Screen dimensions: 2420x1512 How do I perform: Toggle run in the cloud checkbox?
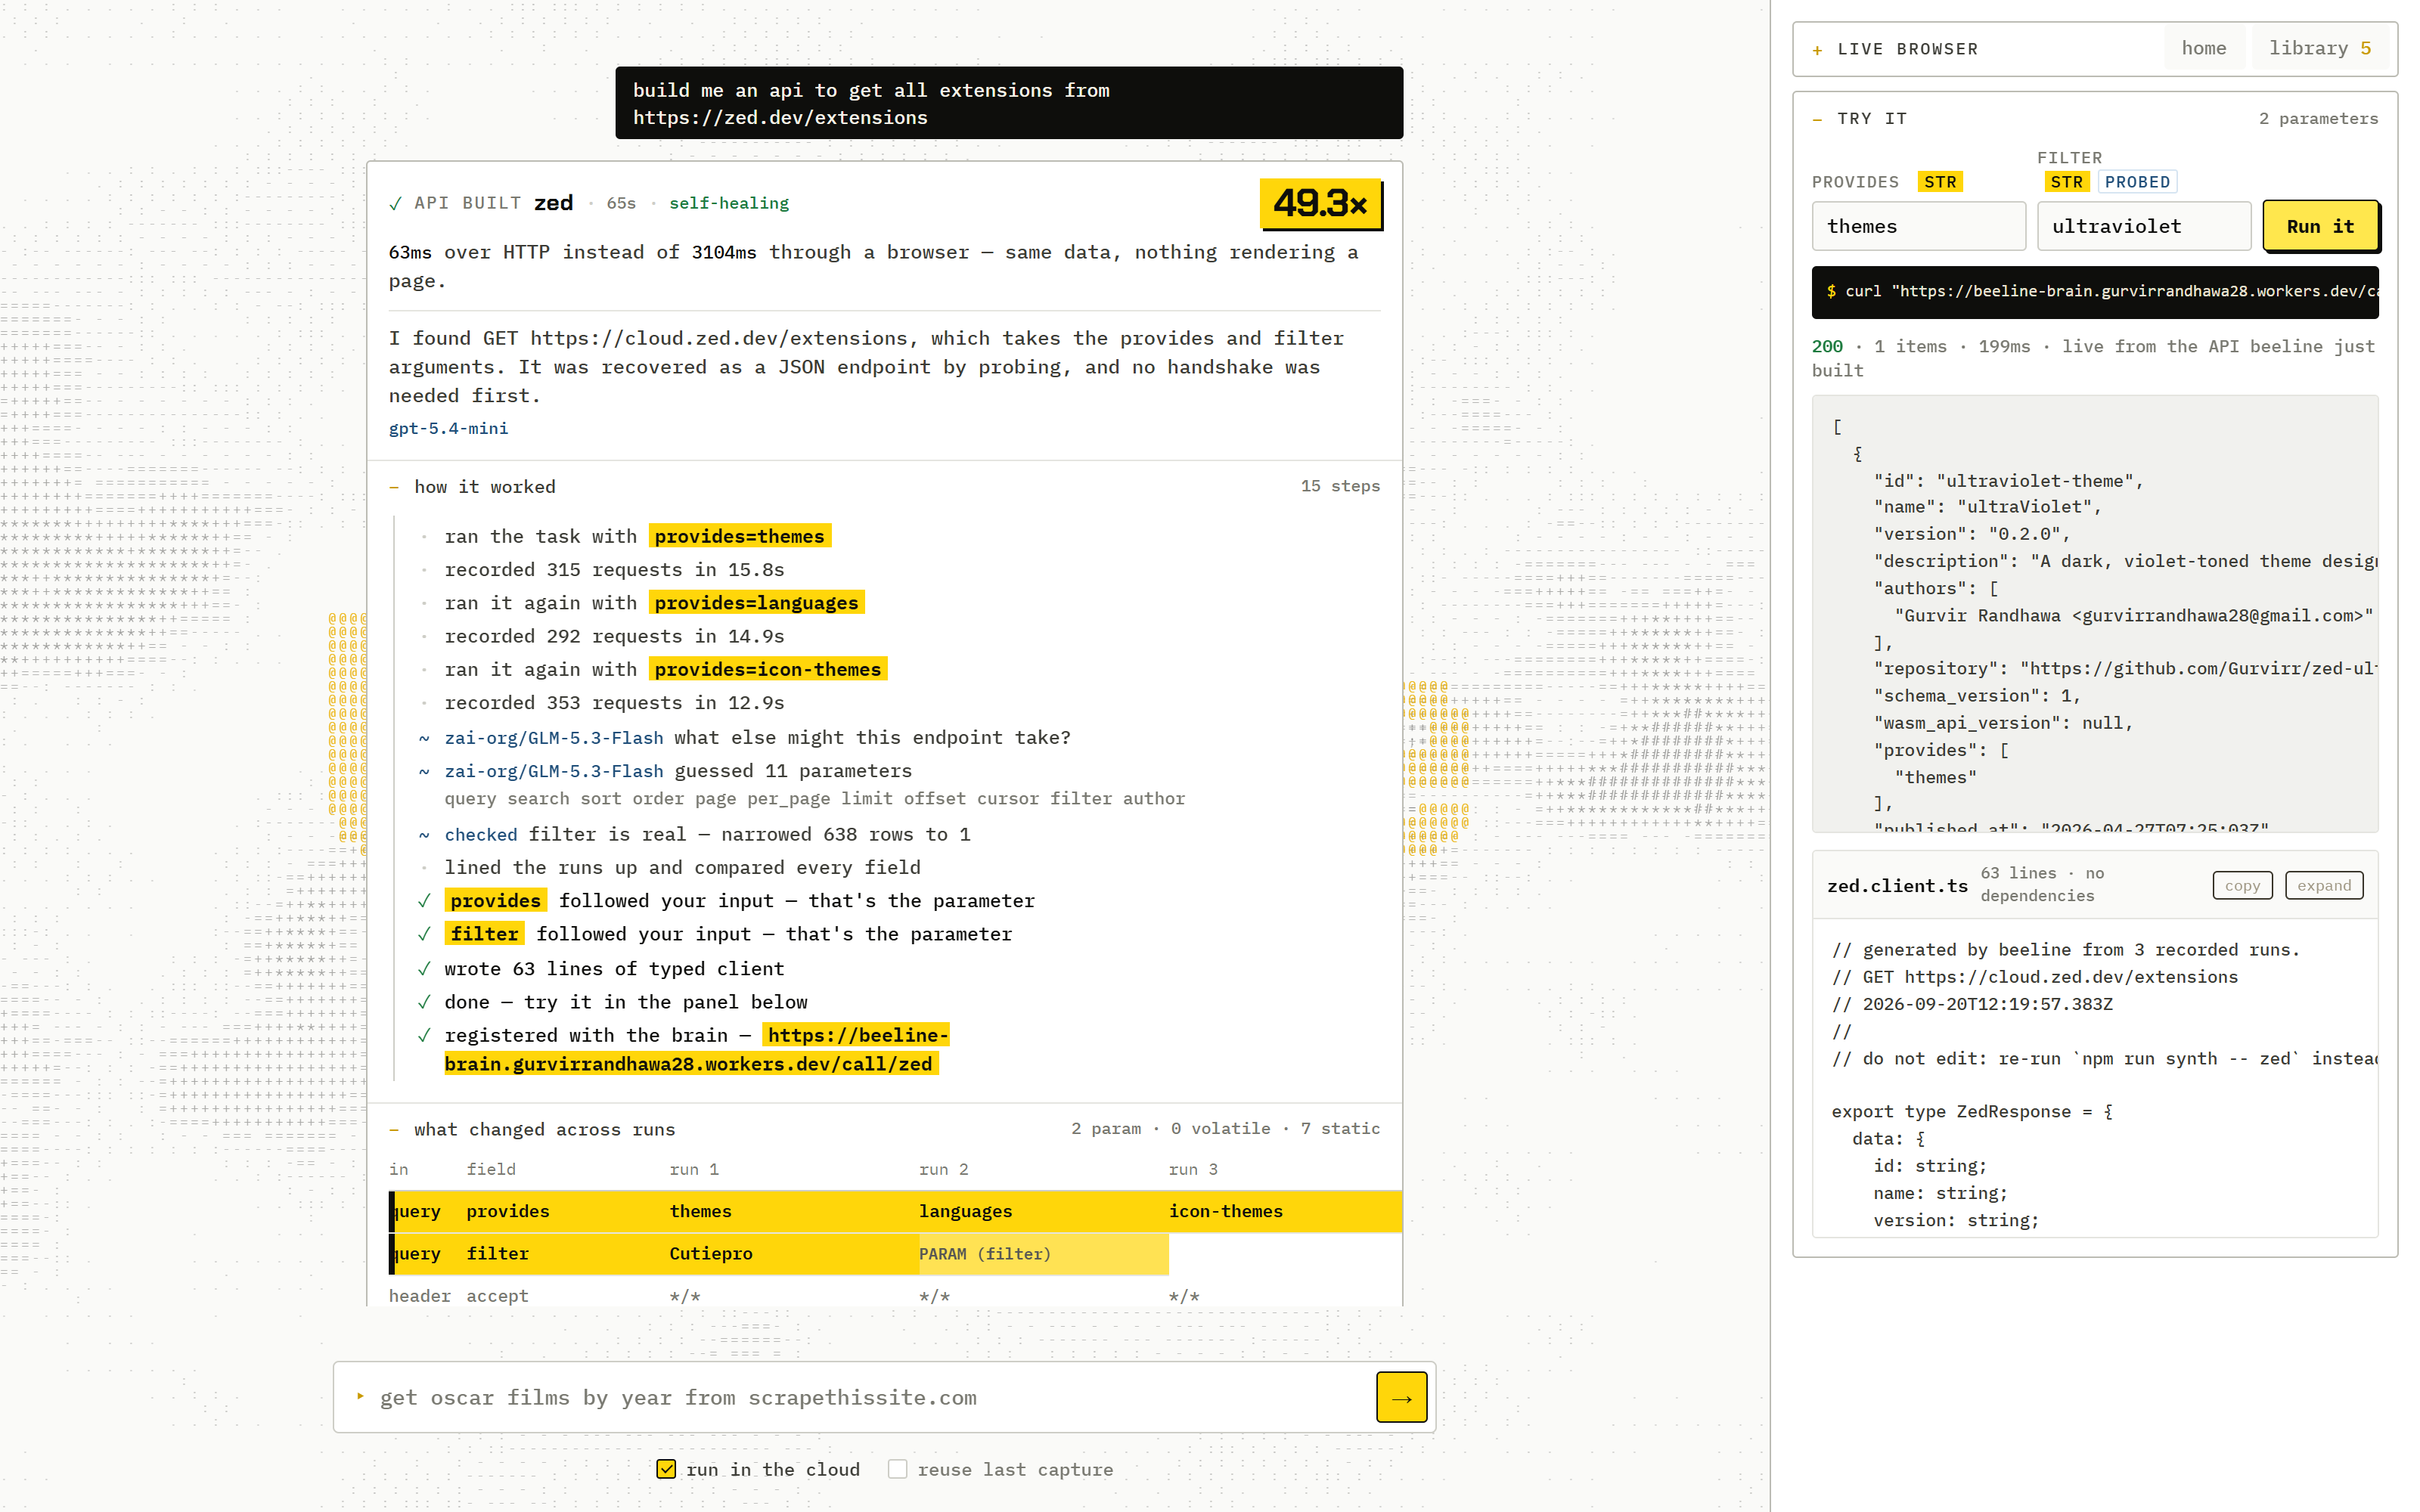click(666, 1469)
